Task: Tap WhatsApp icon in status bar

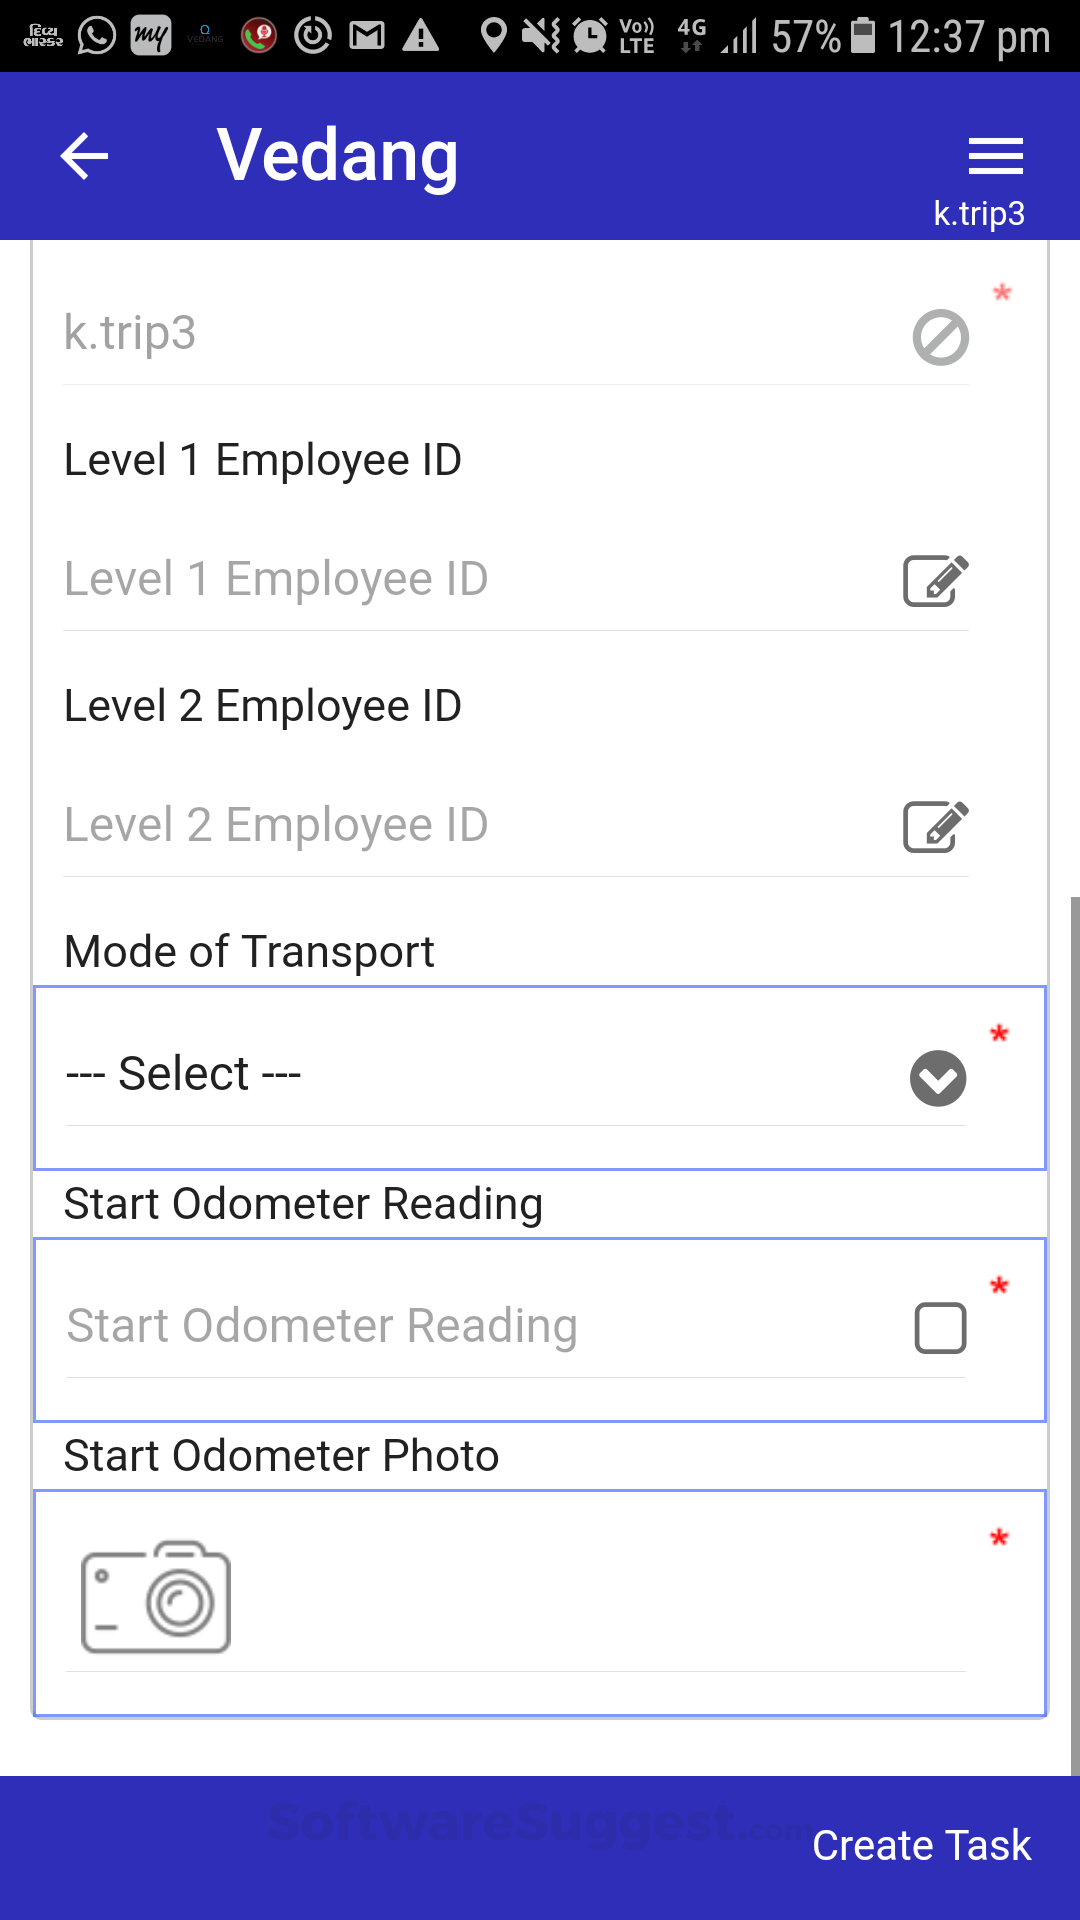Action: (97, 37)
